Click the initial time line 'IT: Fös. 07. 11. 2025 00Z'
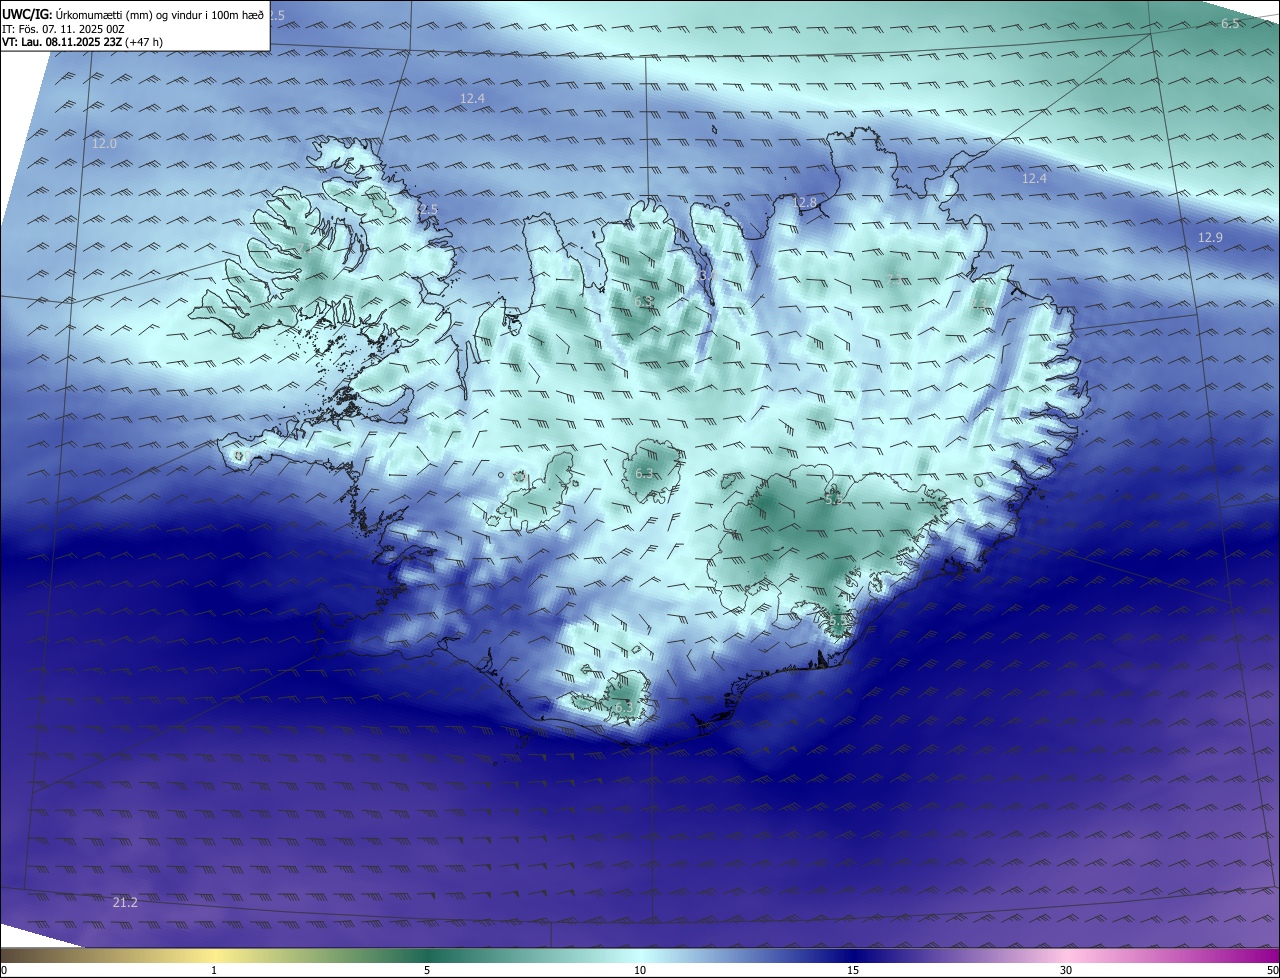The width and height of the screenshot is (1280, 978). (x=63, y=29)
